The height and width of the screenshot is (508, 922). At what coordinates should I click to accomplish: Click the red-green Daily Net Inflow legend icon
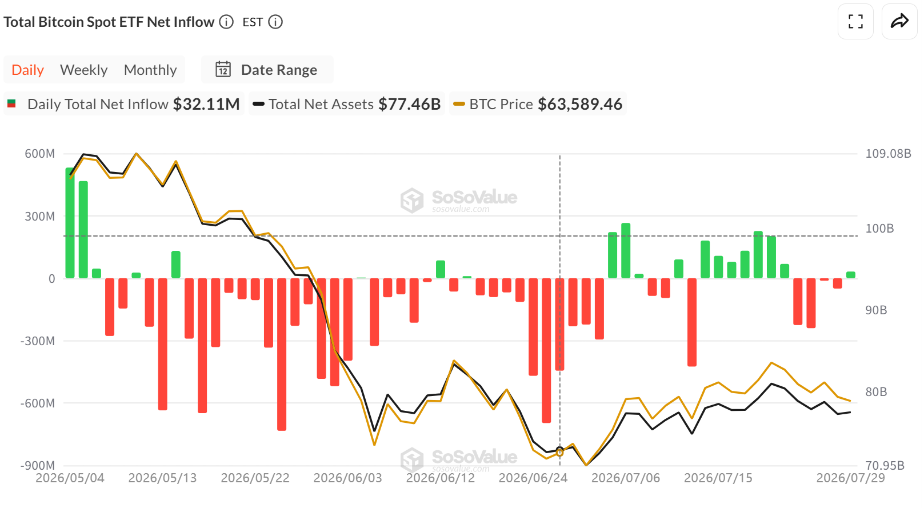11,104
